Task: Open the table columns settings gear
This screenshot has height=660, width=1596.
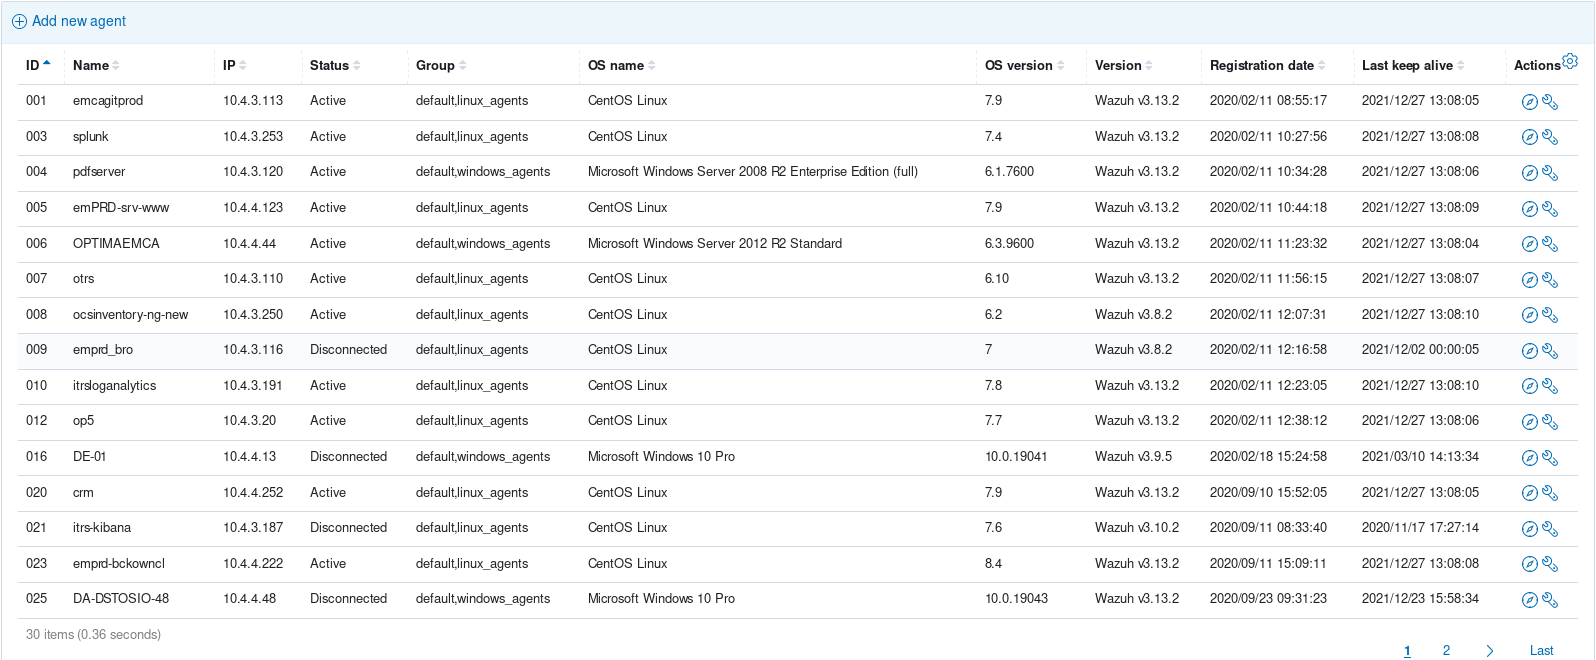Action: (1570, 61)
